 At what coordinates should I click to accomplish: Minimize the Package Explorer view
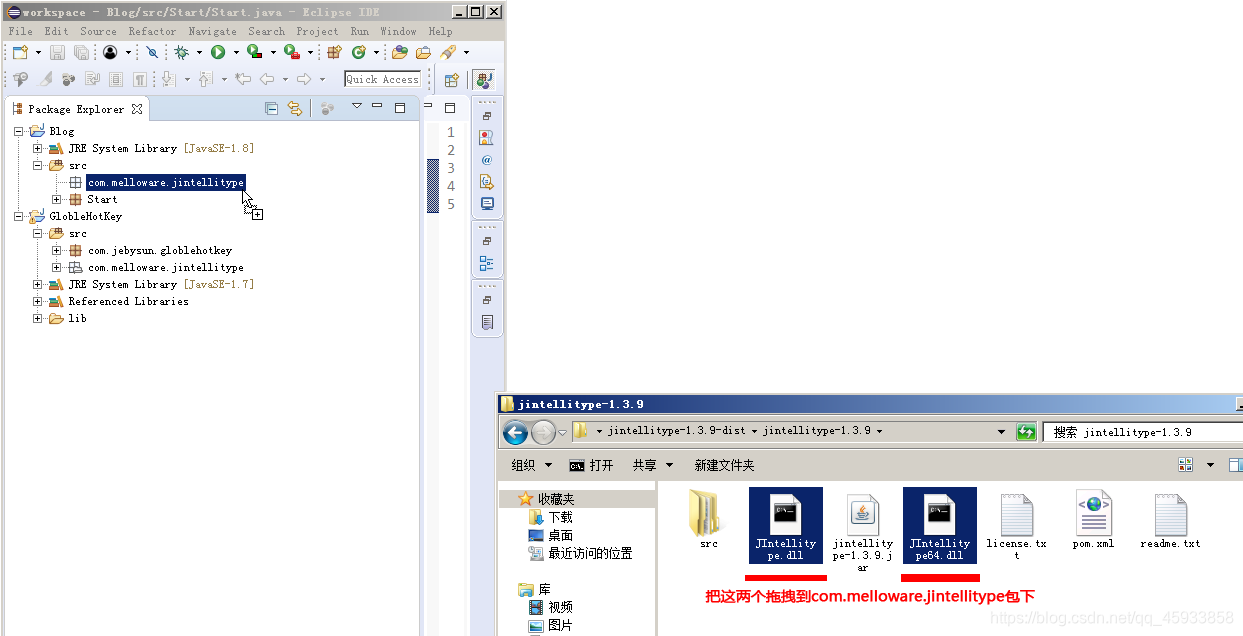point(377,106)
